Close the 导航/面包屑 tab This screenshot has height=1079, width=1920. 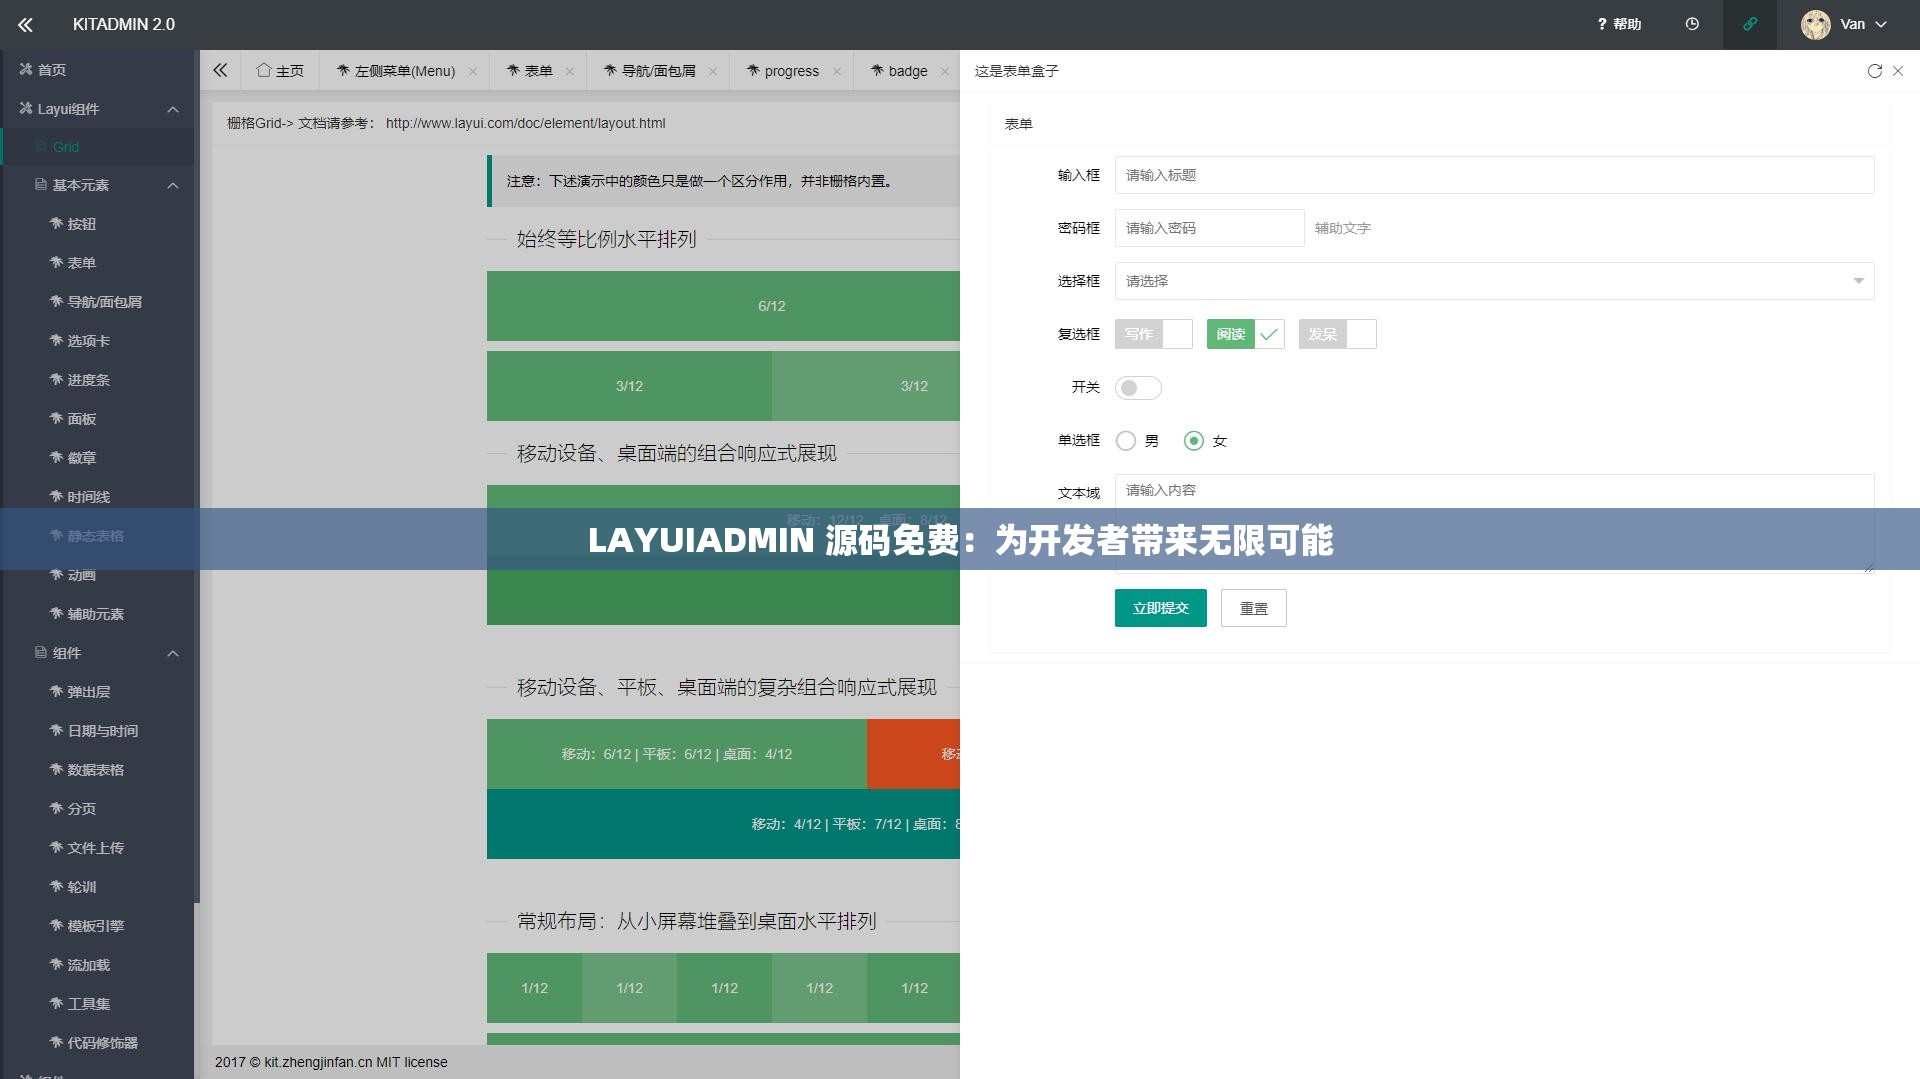[712, 71]
